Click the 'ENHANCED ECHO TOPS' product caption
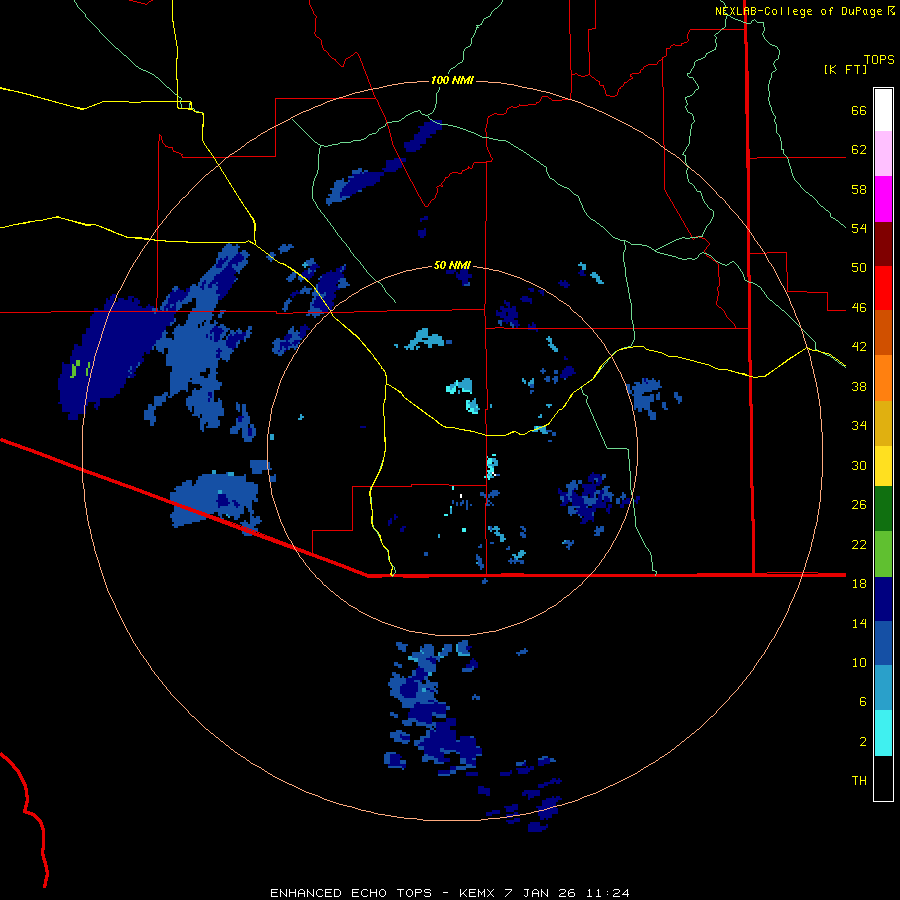Screen dimensions: 900x900 [351, 893]
